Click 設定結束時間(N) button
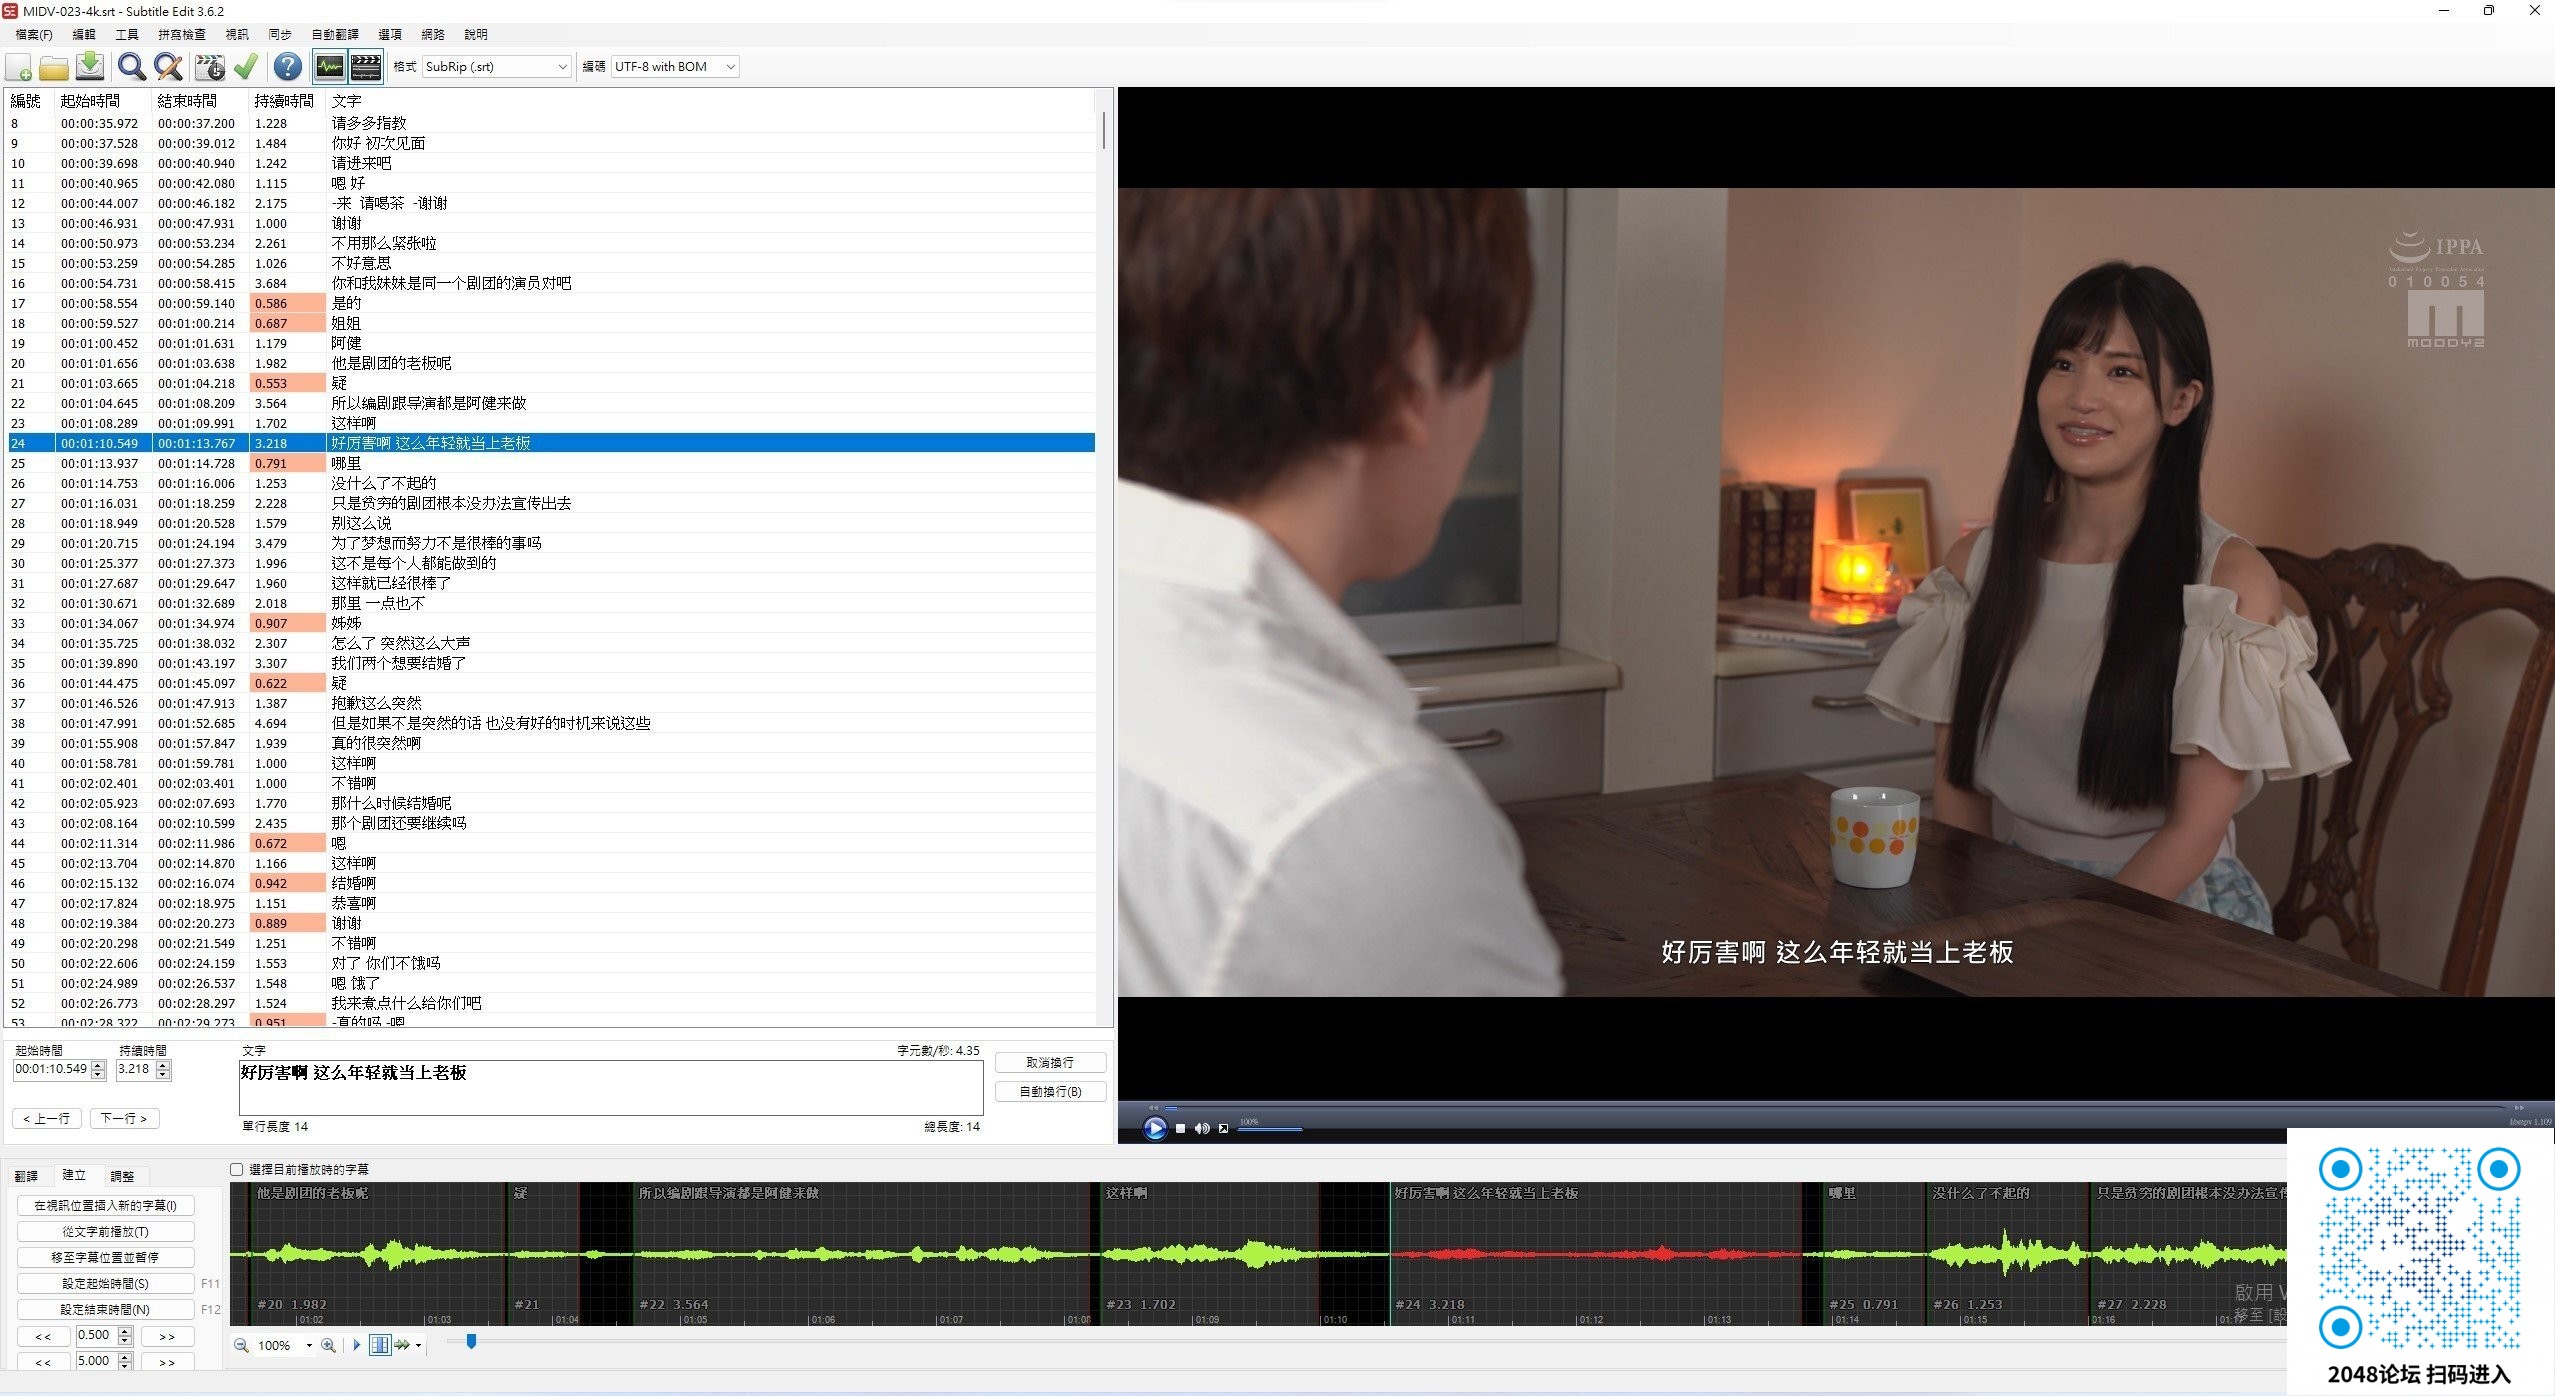 click(x=106, y=1310)
